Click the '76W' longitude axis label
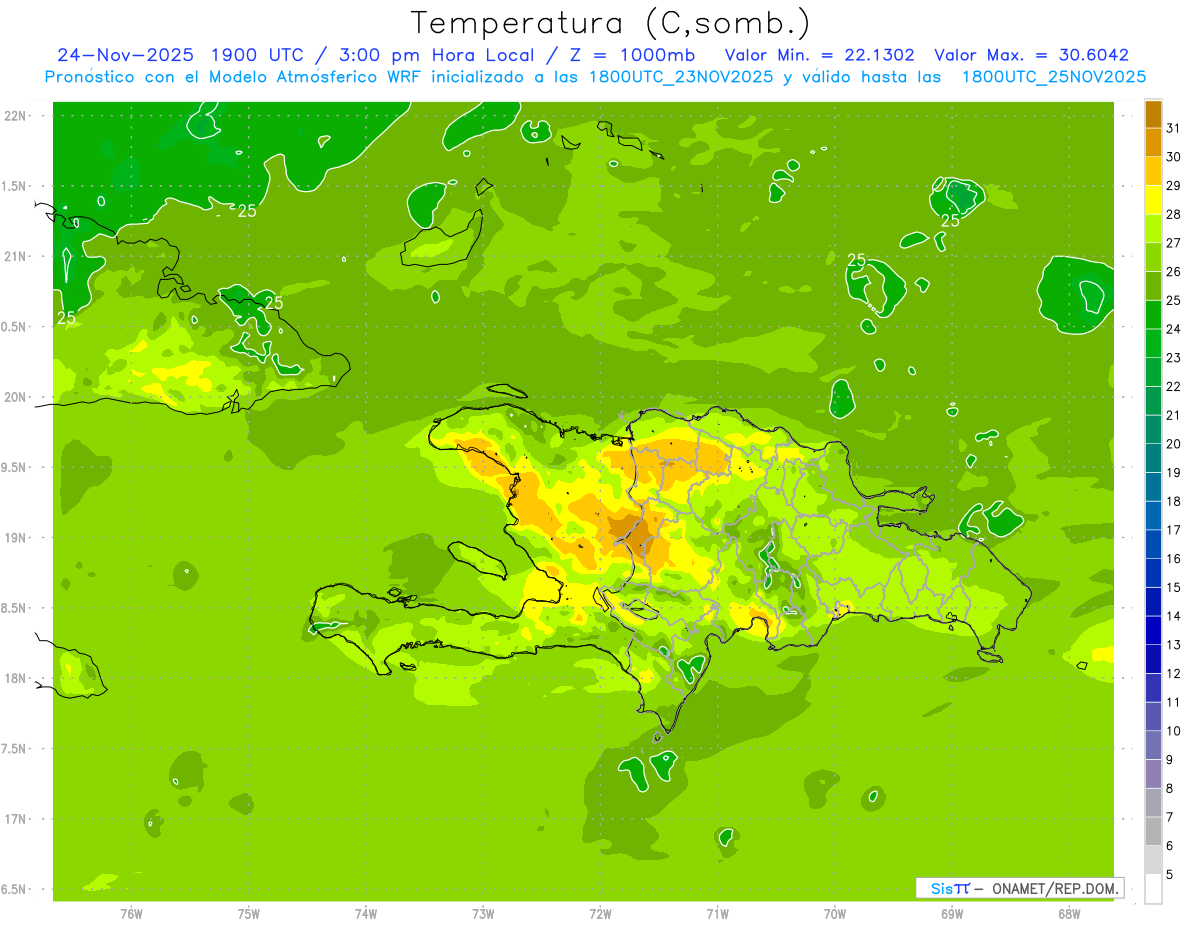 (131, 914)
